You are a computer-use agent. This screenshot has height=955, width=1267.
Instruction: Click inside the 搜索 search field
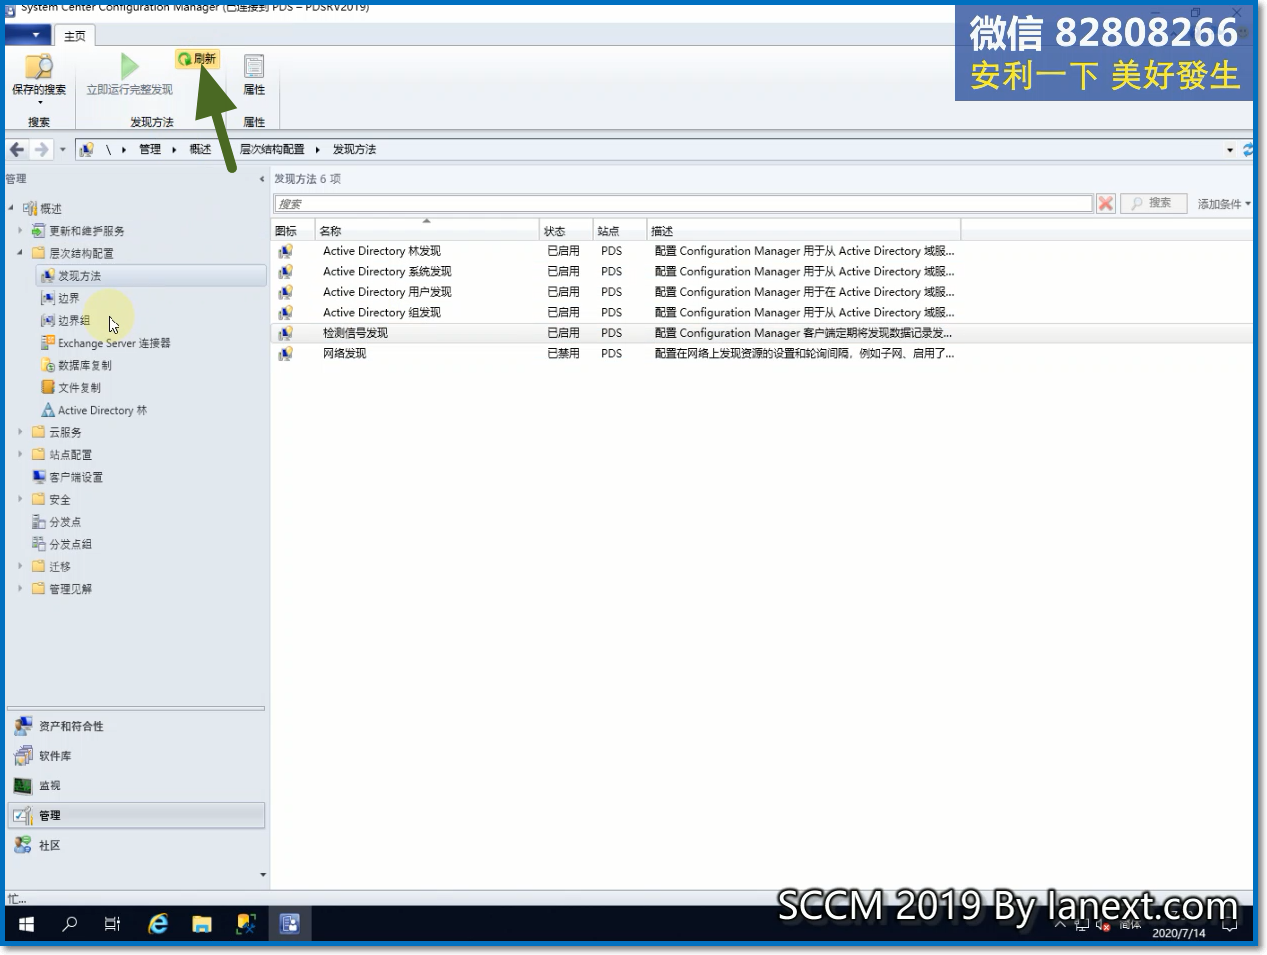[x=683, y=204]
